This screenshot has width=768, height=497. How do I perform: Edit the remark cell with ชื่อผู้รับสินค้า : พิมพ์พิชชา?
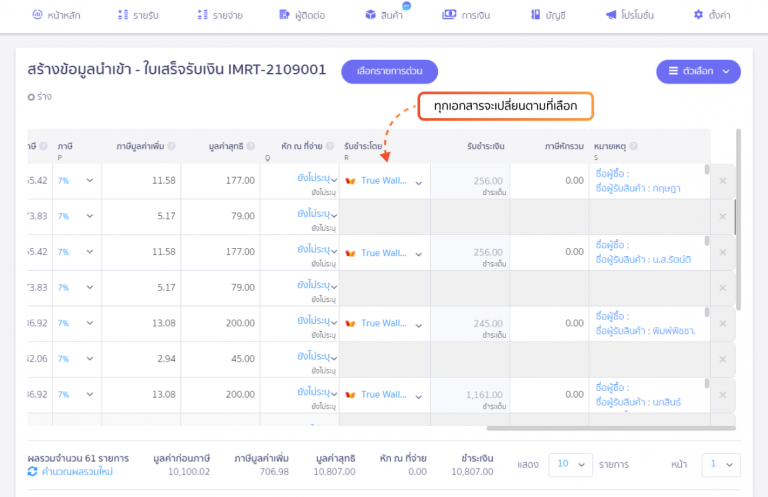click(648, 324)
